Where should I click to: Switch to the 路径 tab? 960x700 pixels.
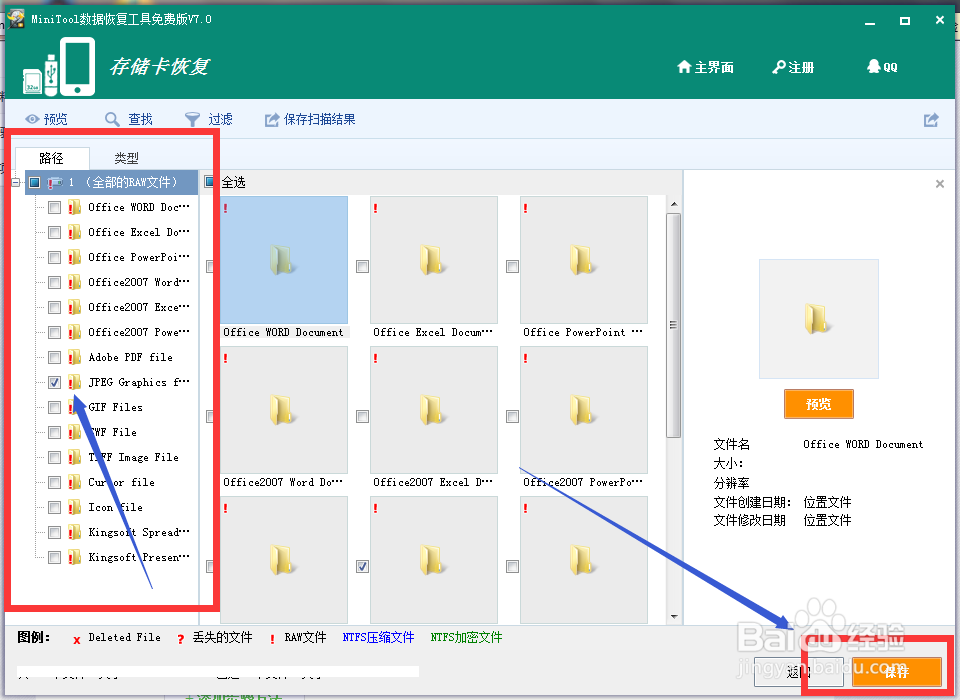[52, 158]
